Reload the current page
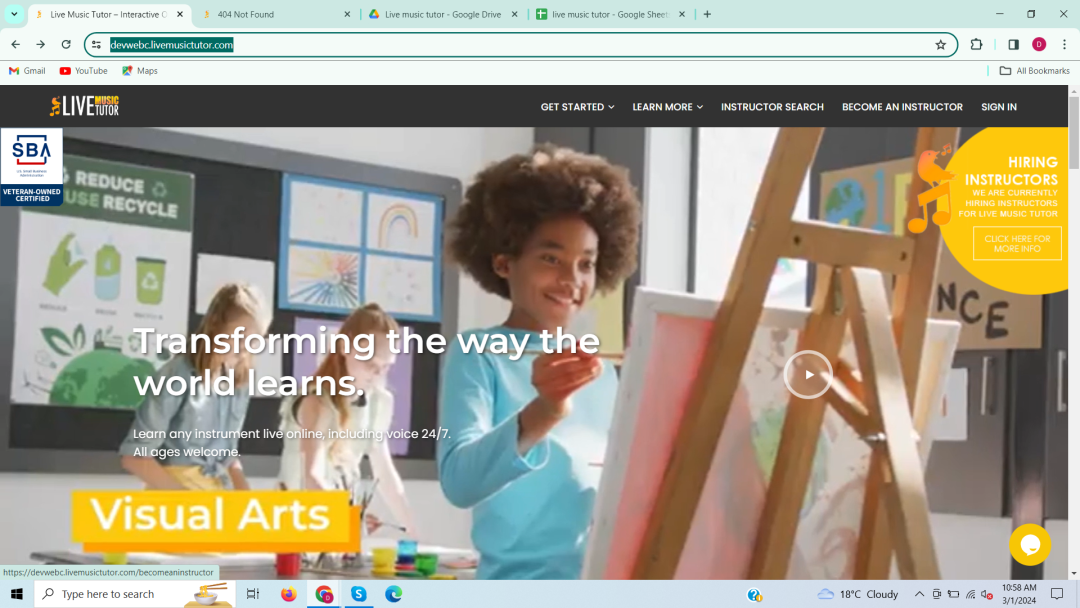The width and height of the screenshot is (1080, 608). 66,45
